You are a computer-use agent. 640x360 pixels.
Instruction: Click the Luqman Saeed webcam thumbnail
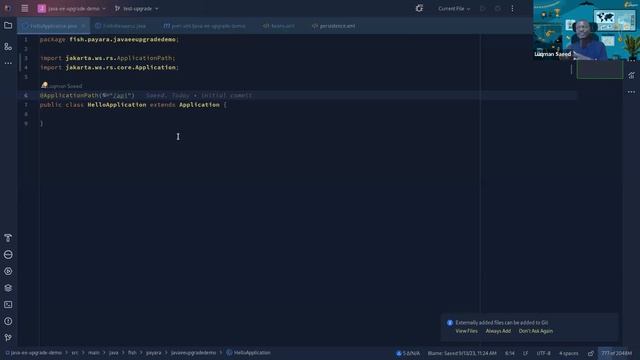[x=586, y=30]
